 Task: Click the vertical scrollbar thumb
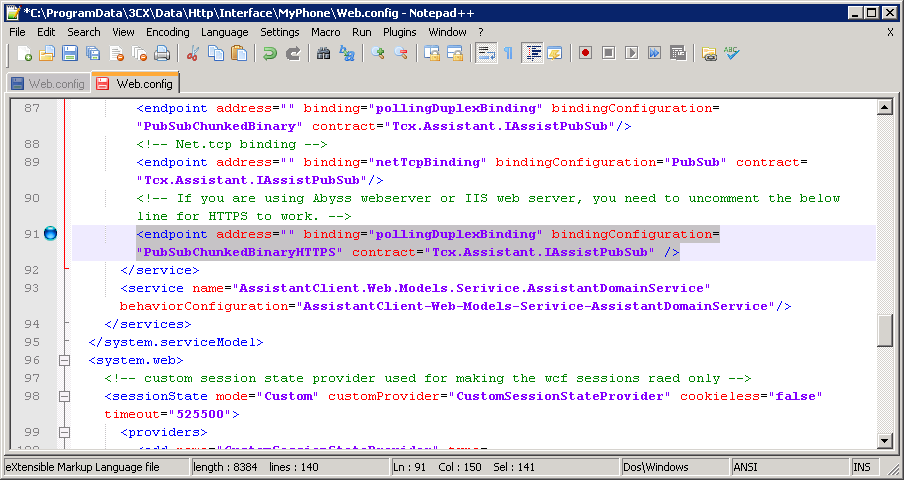tap(884, 330)
